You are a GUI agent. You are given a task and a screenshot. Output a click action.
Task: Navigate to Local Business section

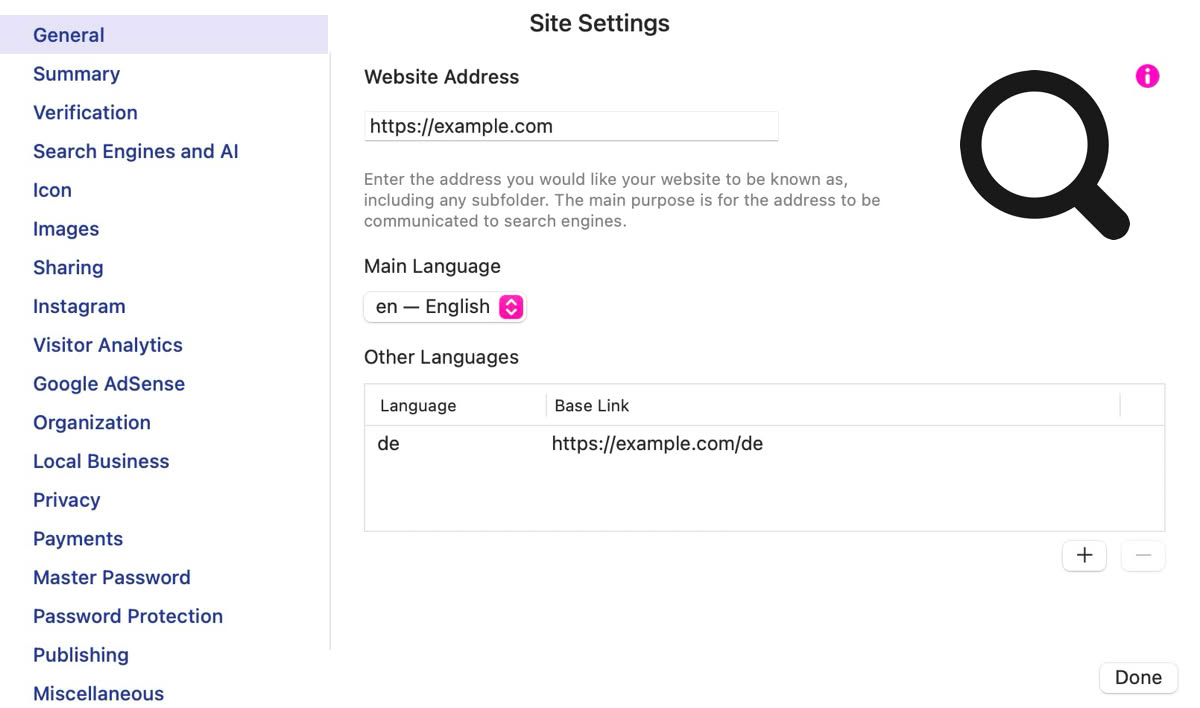click(101, 461)
